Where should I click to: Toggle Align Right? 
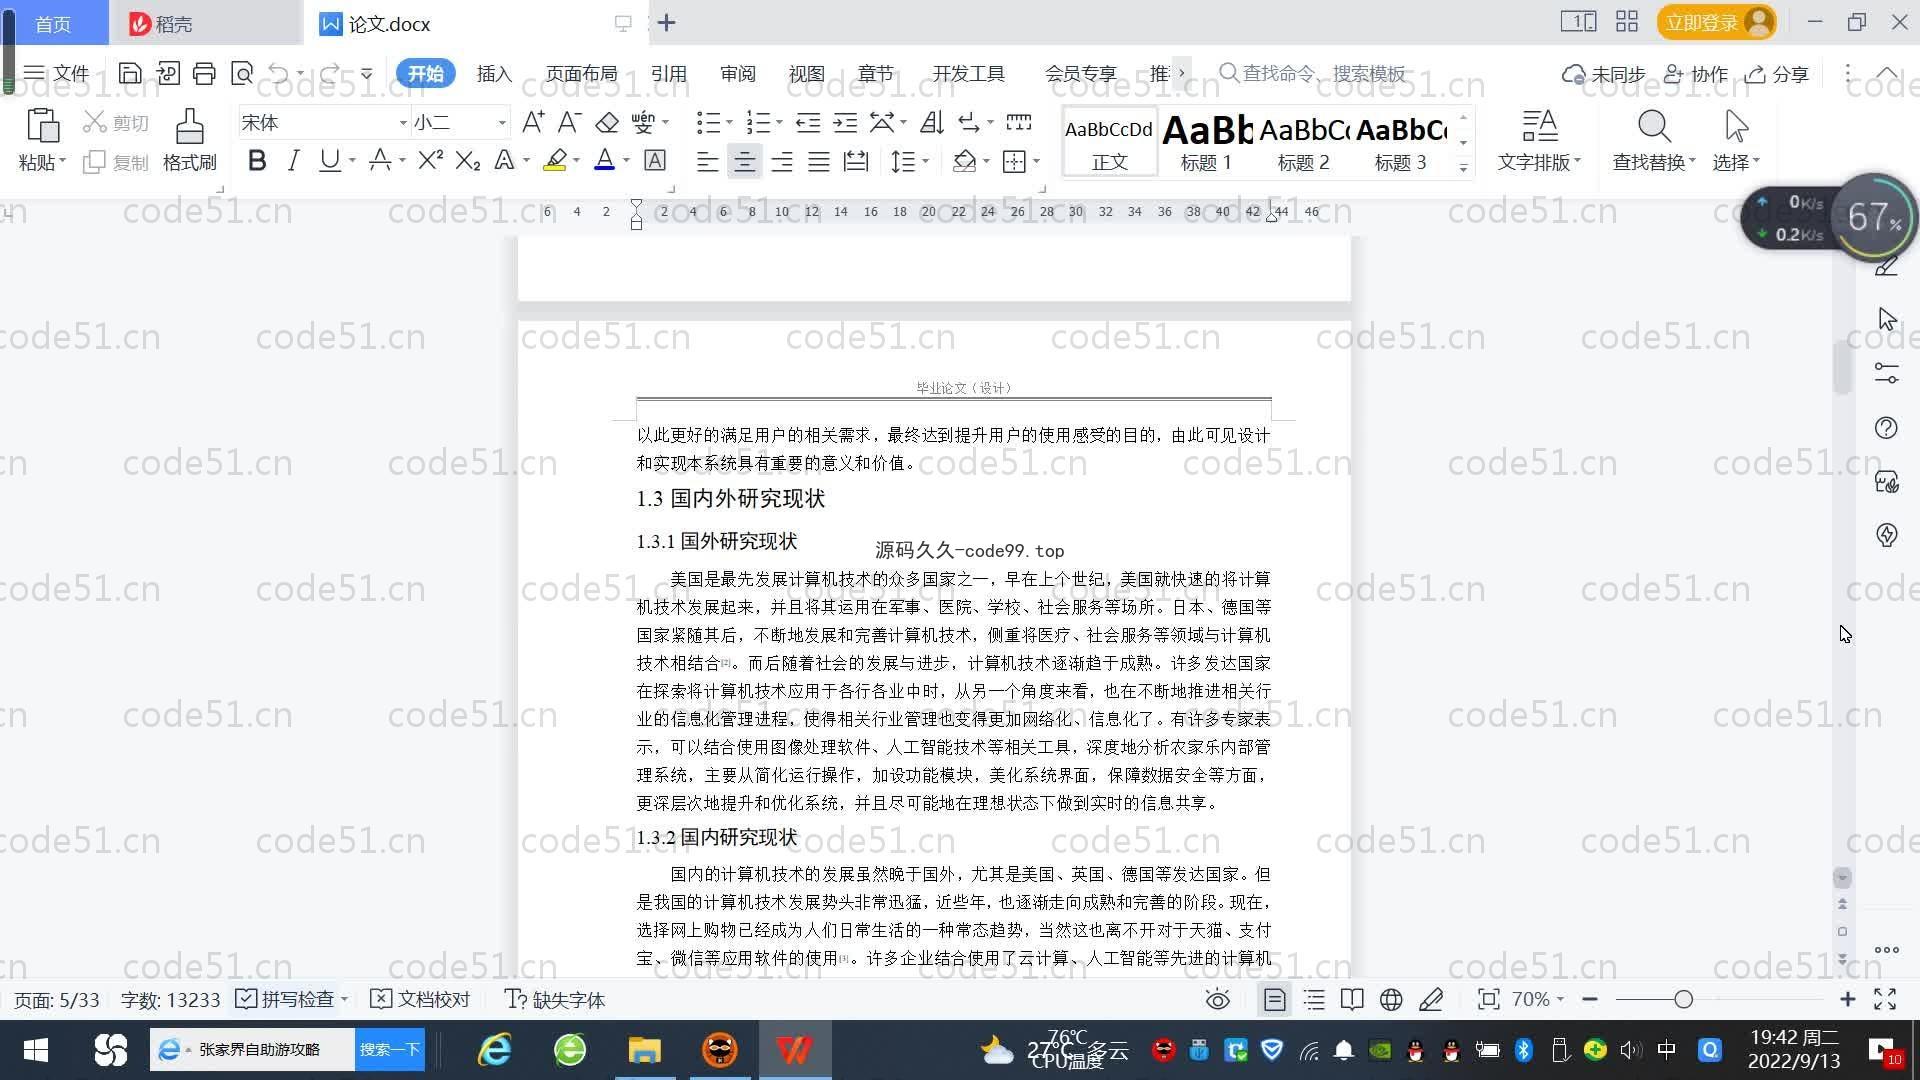tap(782, 161)
